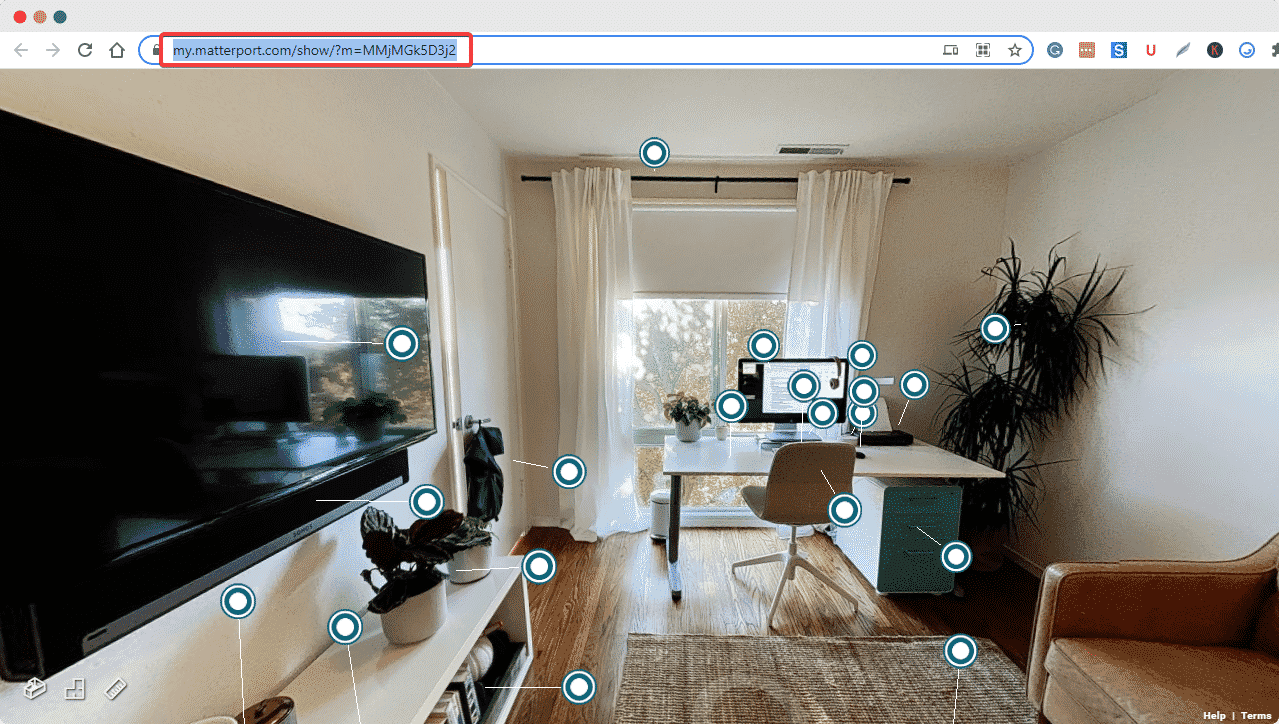Click the red U extension icon
1279x724 pixels.
click(x=1150, y=49)
